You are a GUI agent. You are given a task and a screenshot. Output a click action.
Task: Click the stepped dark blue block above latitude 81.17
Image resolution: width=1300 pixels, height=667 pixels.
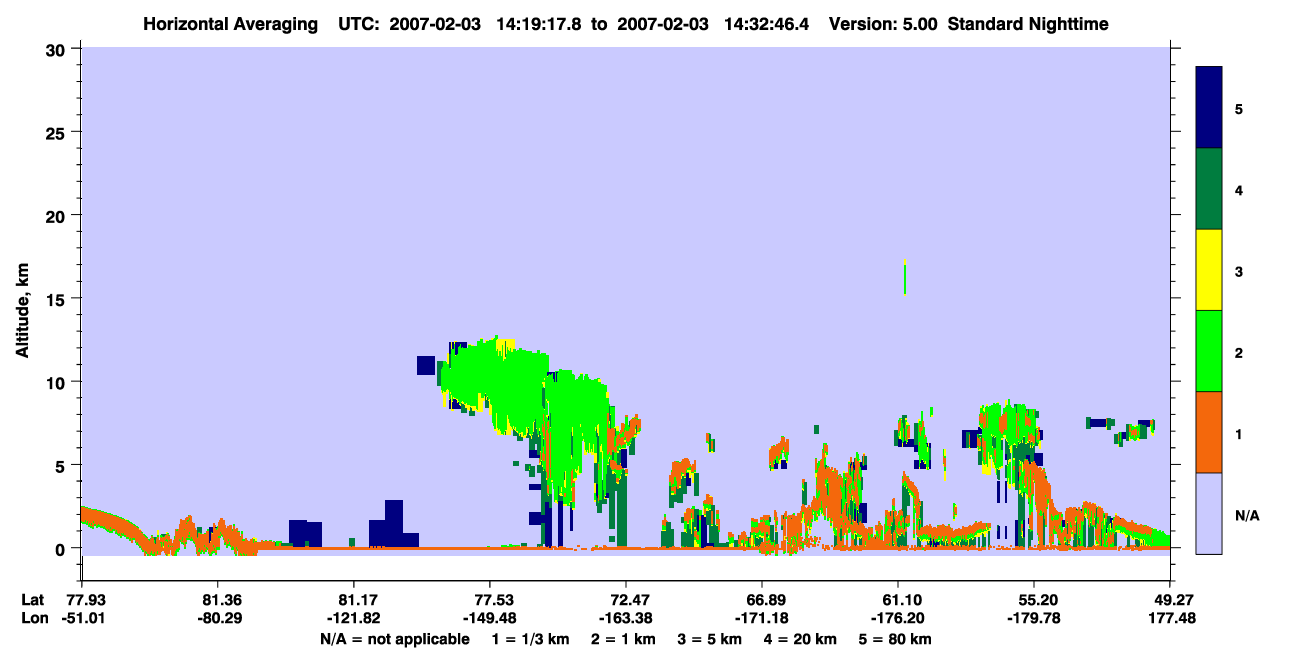[393, 525]
